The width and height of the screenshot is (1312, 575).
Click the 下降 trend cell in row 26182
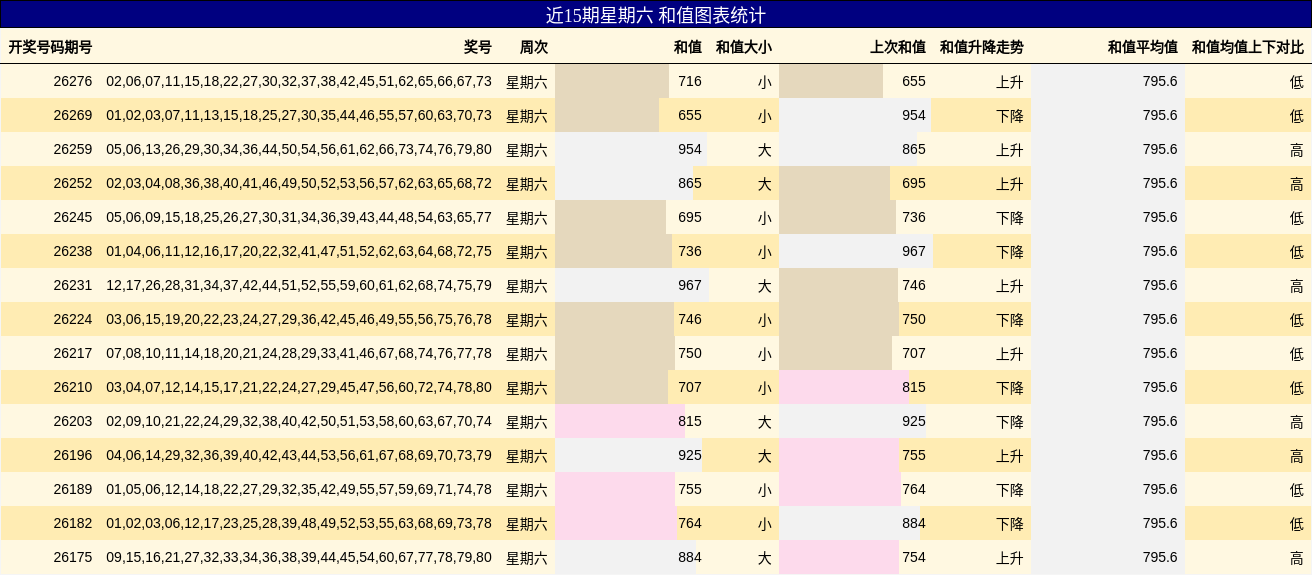pyautogui.click(x=1010, y=524)
